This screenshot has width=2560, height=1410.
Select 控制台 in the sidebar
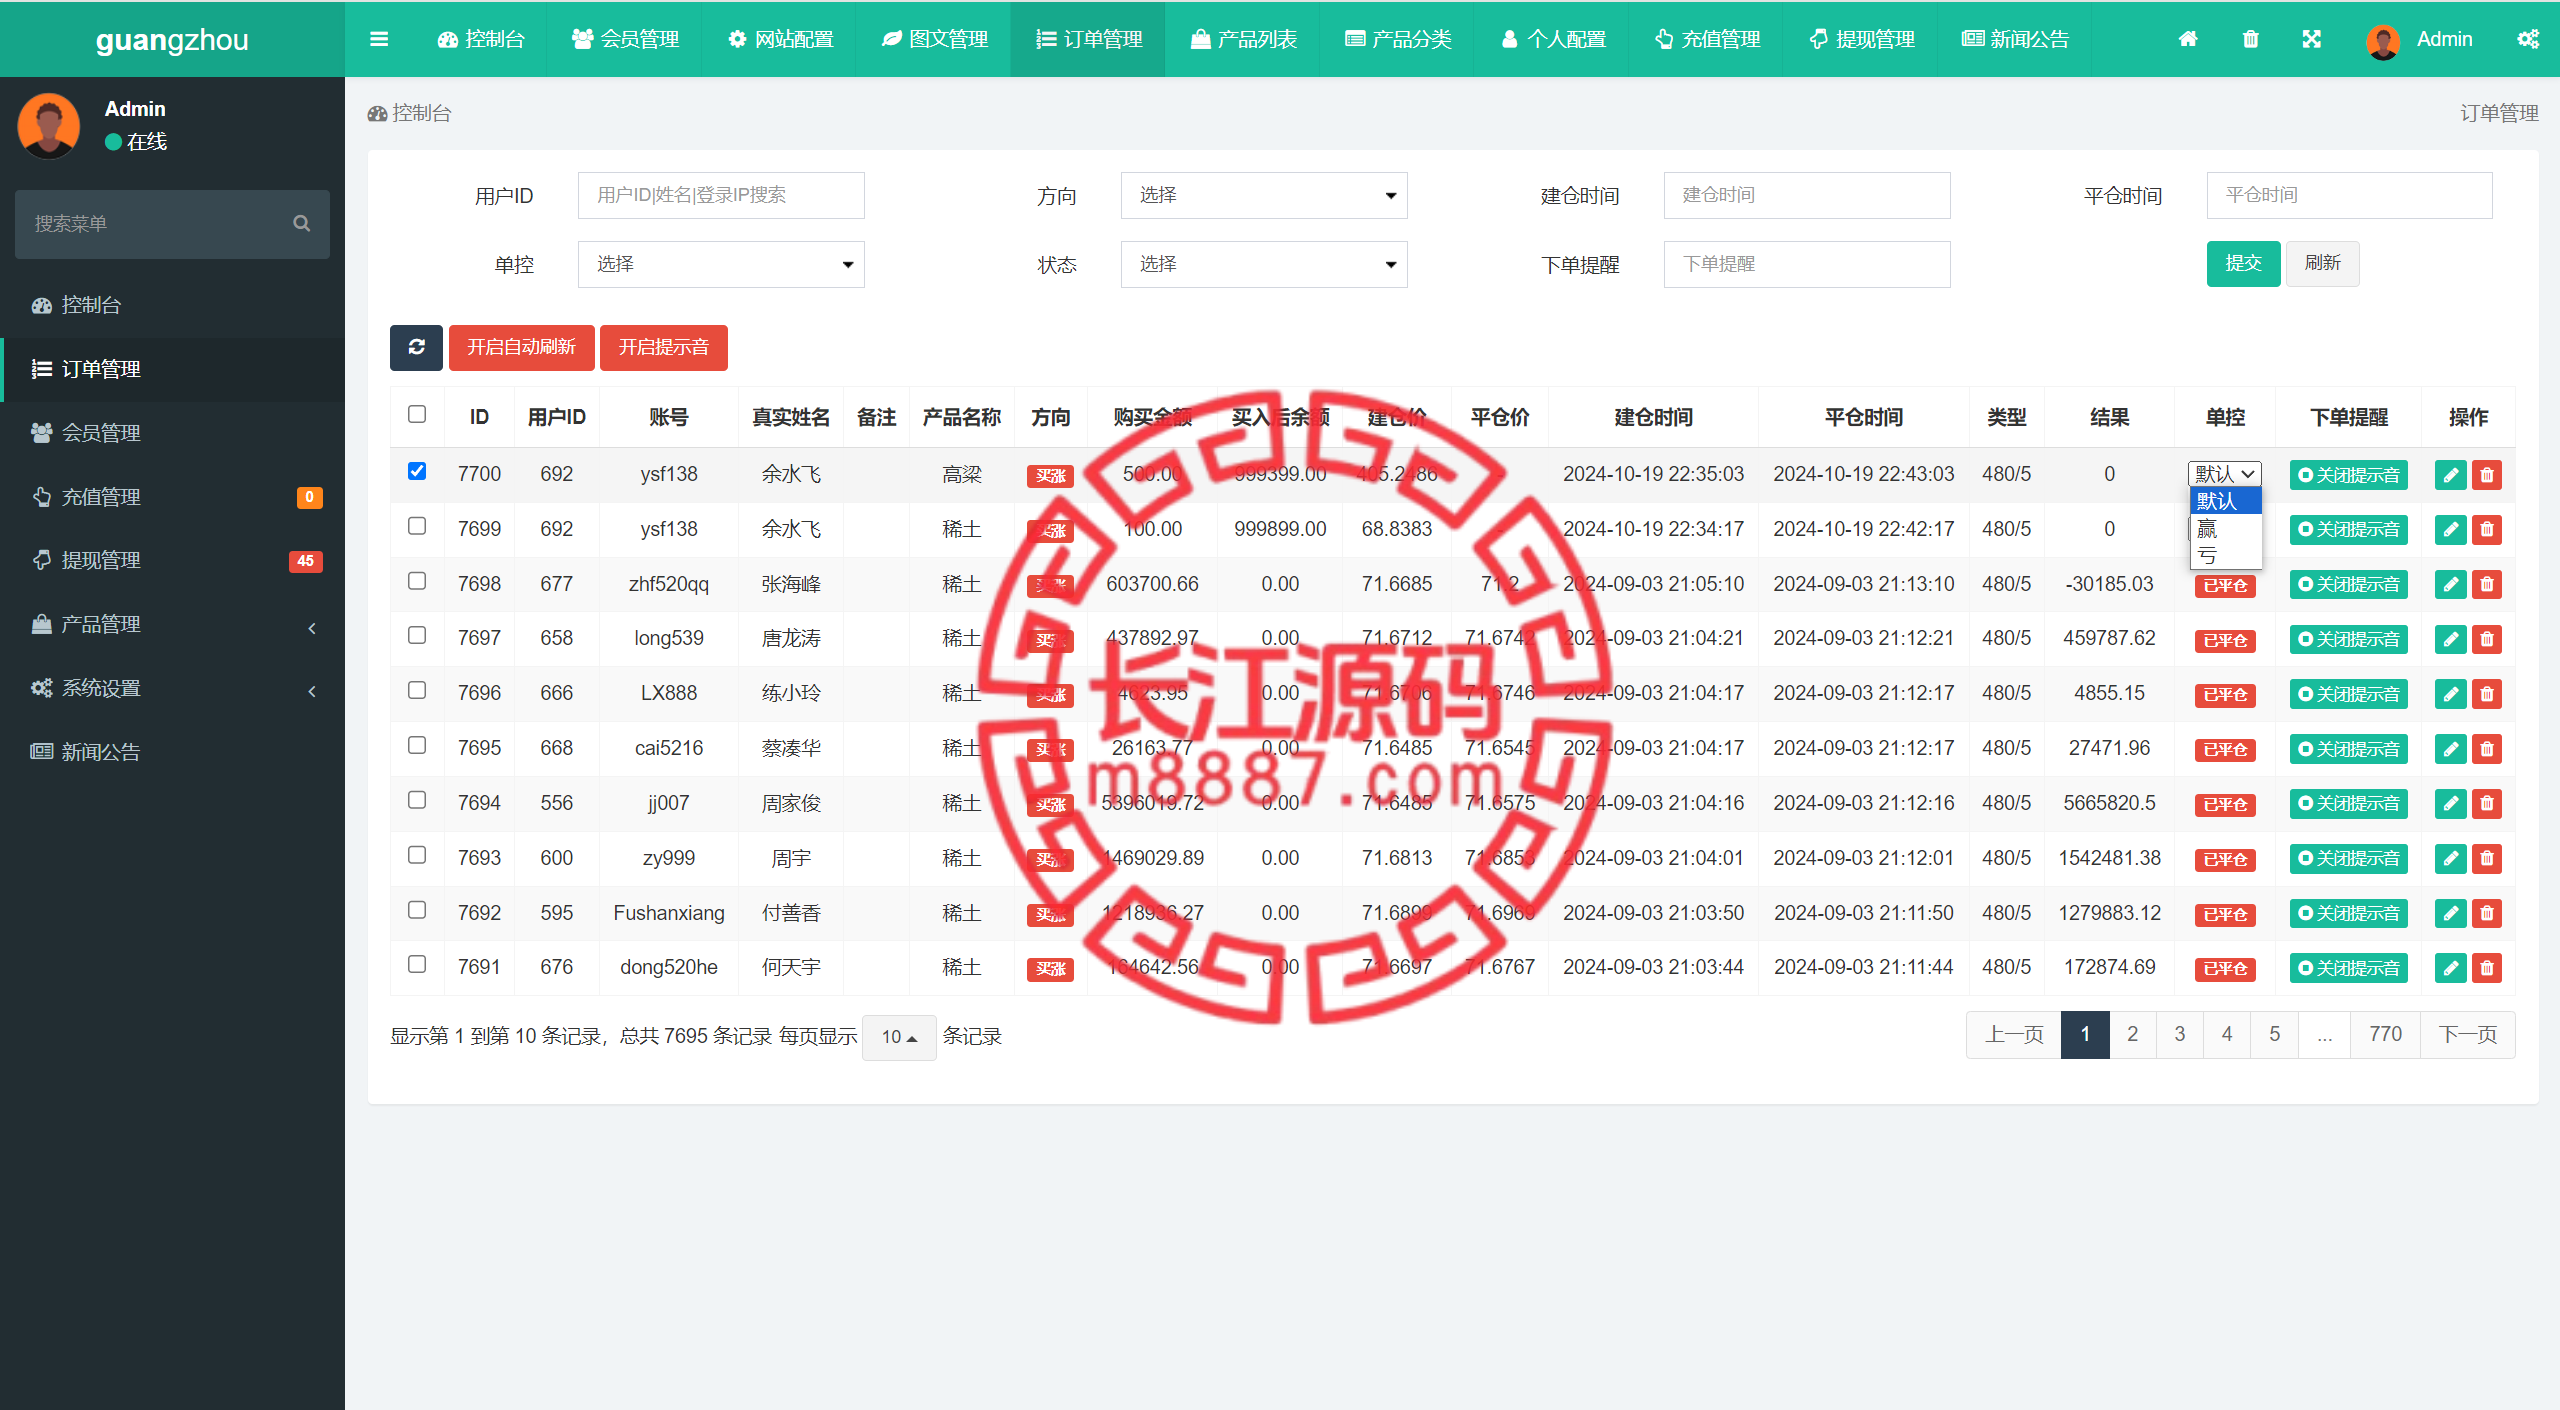(x=172, y=305)
